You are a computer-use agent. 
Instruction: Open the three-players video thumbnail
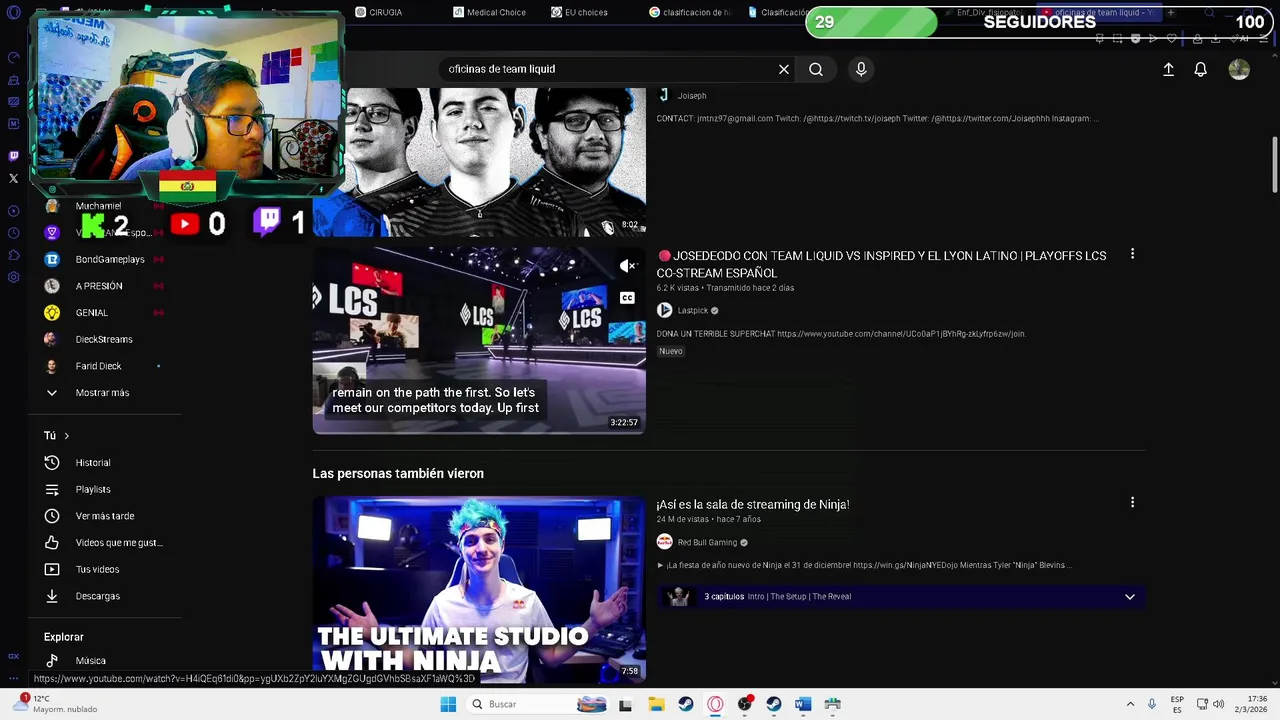pyautogui.click(x=479, y=162)
